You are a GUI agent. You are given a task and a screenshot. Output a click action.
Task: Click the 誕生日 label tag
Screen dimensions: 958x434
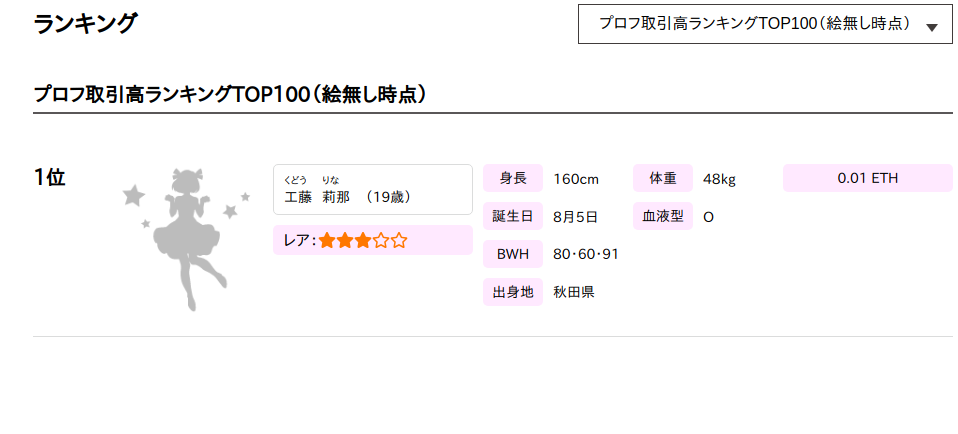point(513,216)
